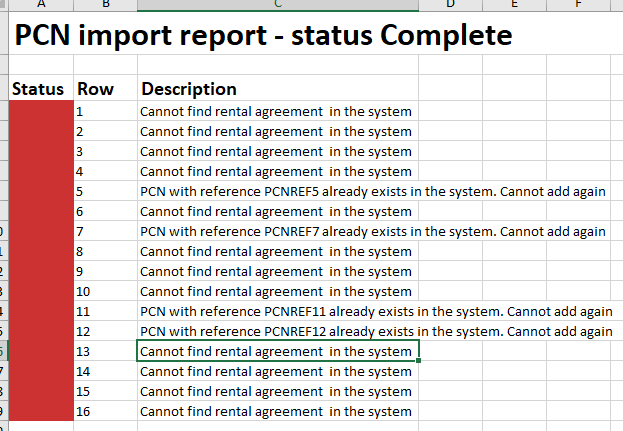Screen dimensions: 623x431
Task: Click row number cell '1'
Action: tap(105, 111)
